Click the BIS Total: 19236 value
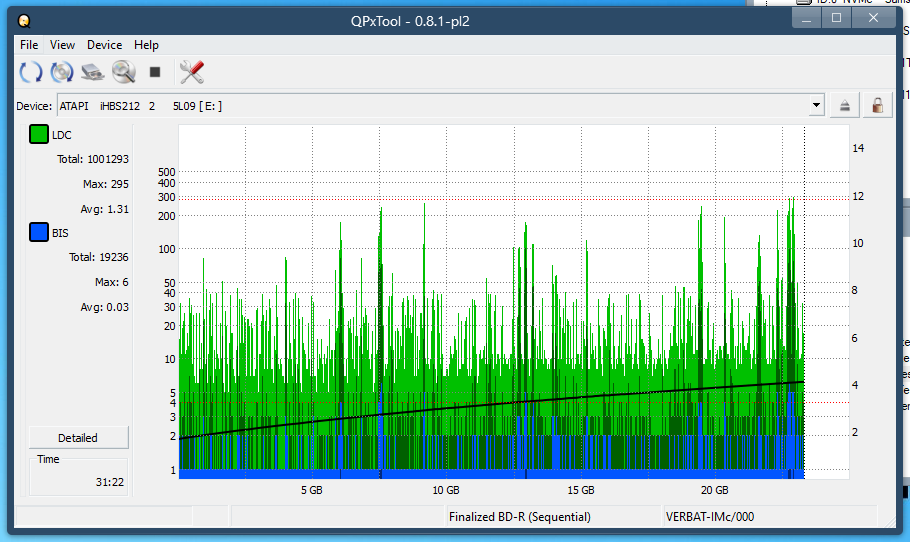This screenshot has width=910, height=542. point(99,257)
